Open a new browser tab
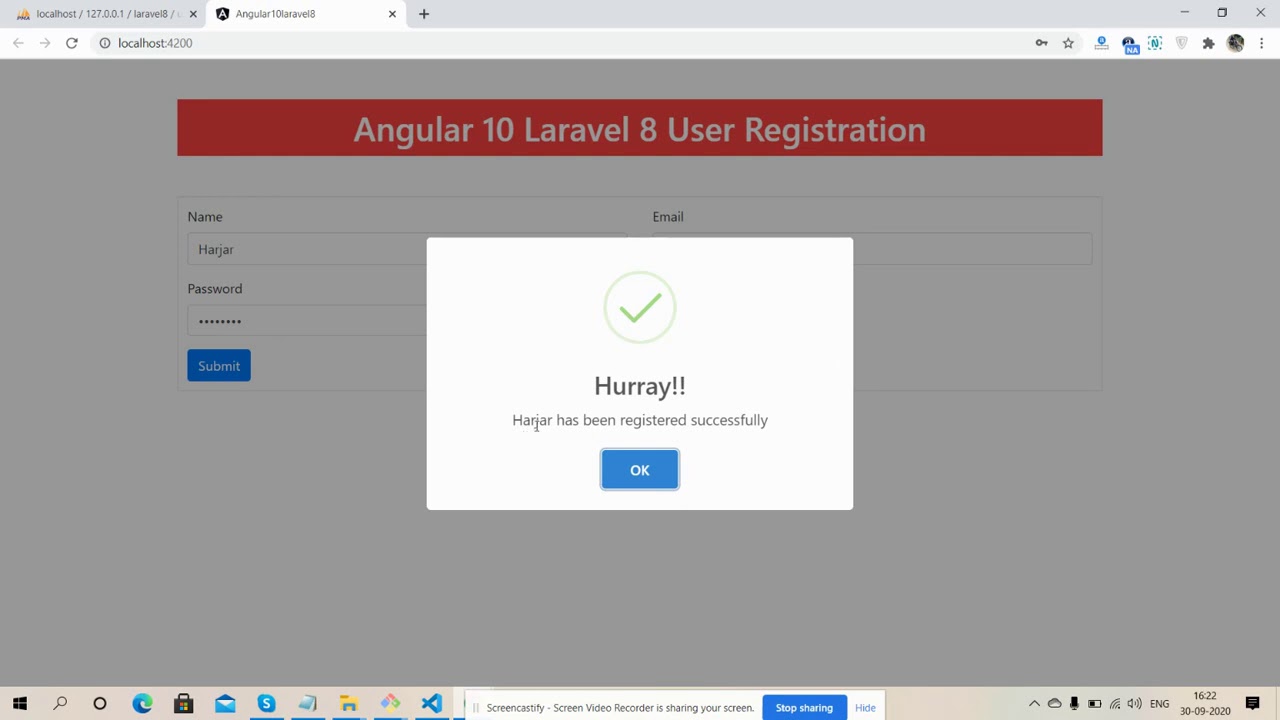The height and width of the screenshot is (720, 1280). coord(424,14)
